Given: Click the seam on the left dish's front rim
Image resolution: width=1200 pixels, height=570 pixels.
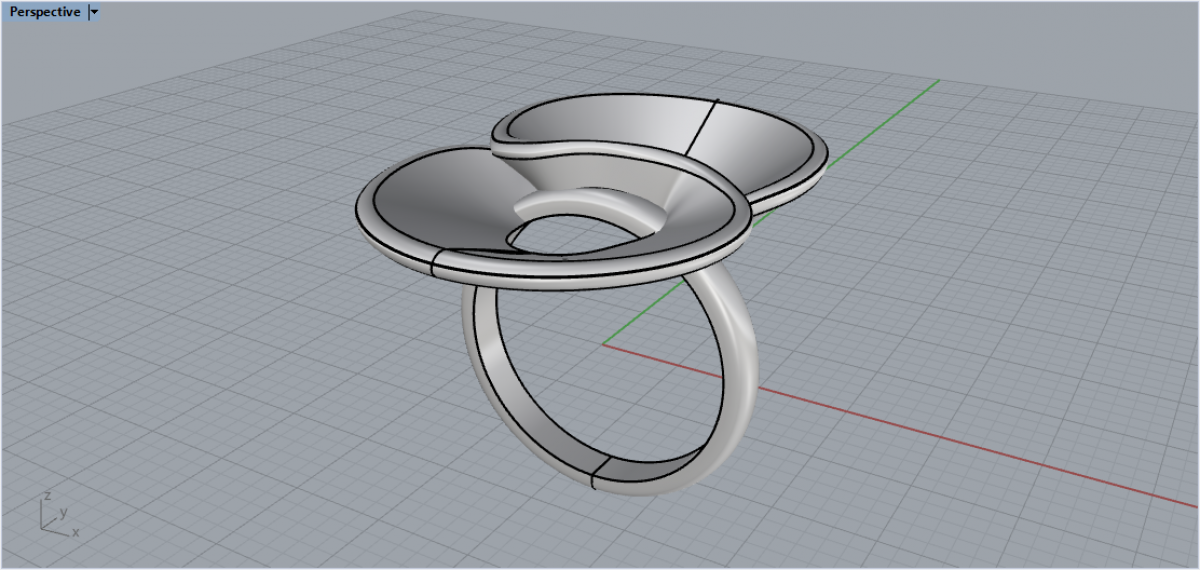Looking at the screenshot, I should pos(437,263).
